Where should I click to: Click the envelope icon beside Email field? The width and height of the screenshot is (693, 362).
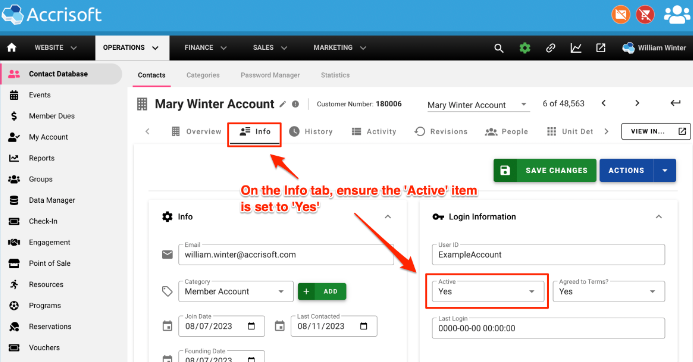click(x=167, y=255)
